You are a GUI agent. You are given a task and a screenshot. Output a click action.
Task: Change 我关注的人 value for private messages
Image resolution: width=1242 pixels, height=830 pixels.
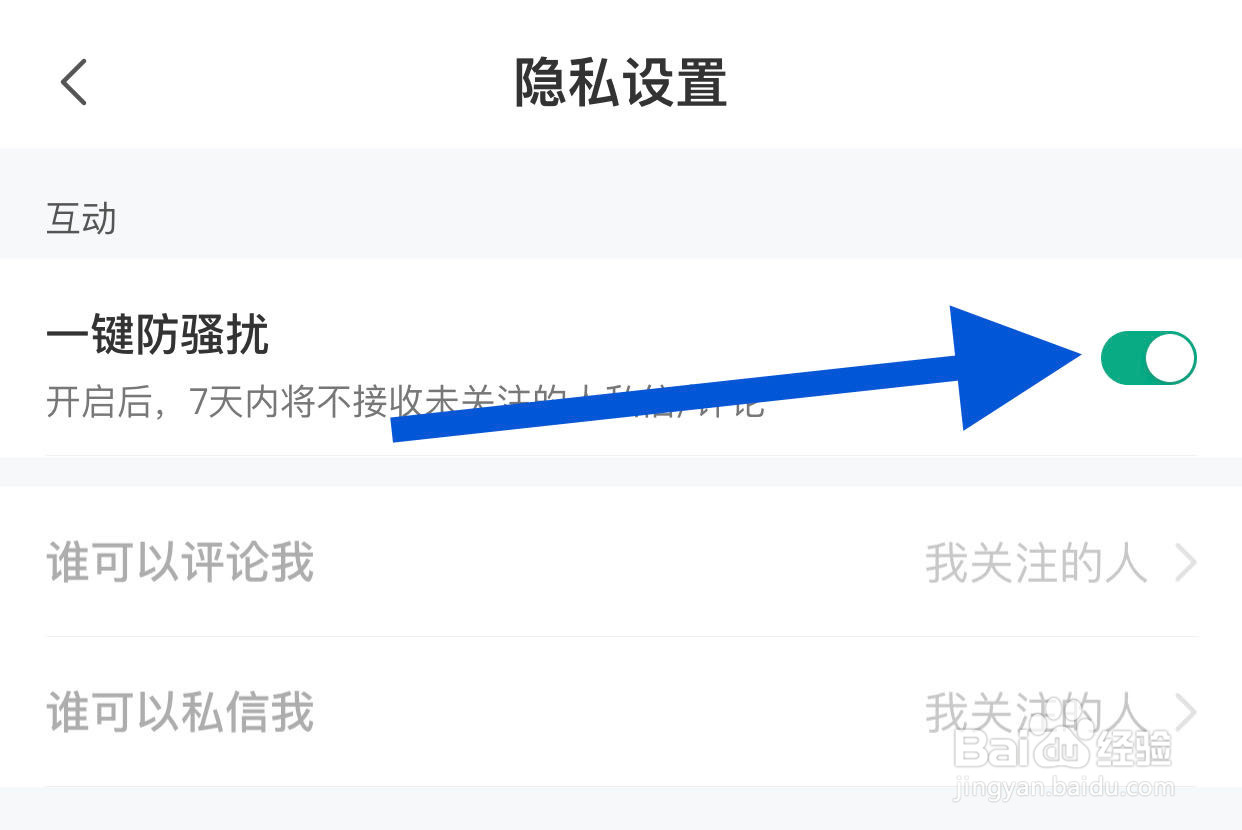(1035, 713)
